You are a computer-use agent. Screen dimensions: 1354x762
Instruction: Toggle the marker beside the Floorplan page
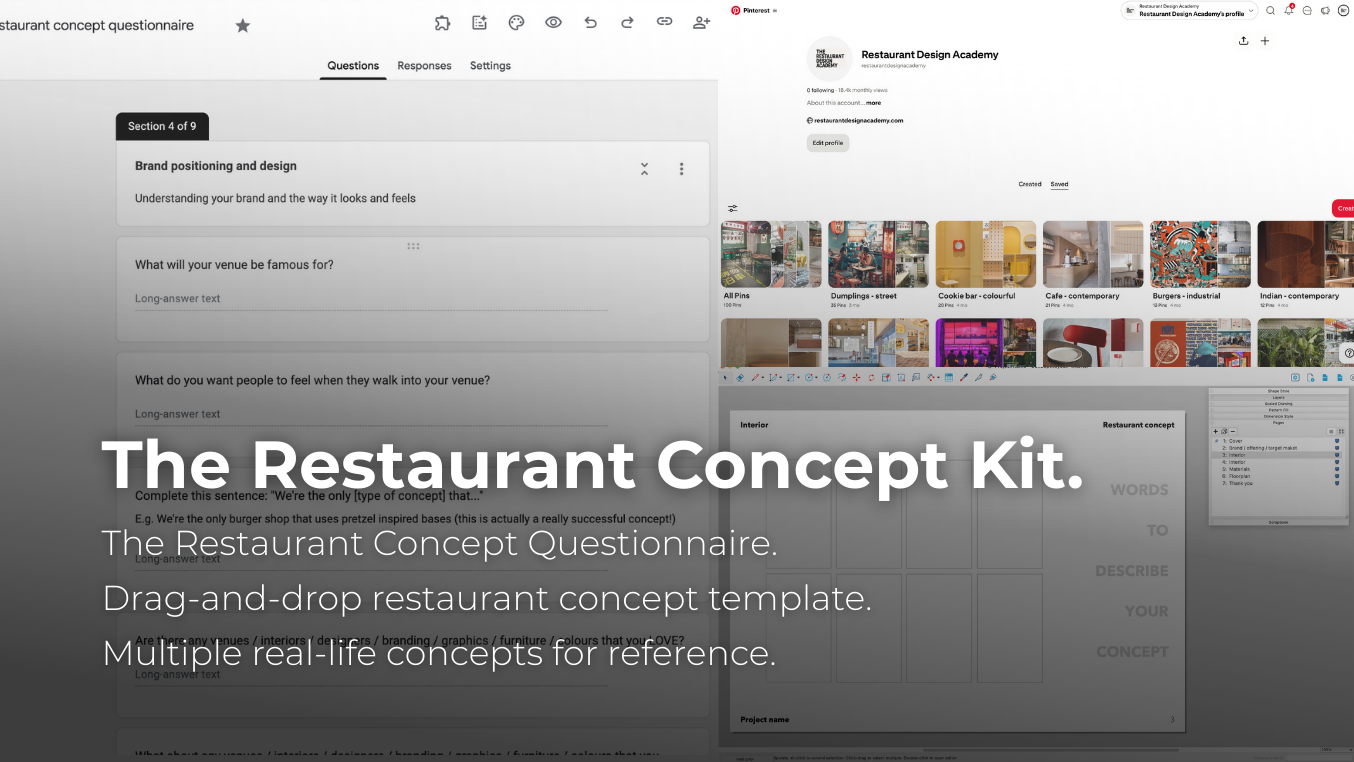(1337, 476)
